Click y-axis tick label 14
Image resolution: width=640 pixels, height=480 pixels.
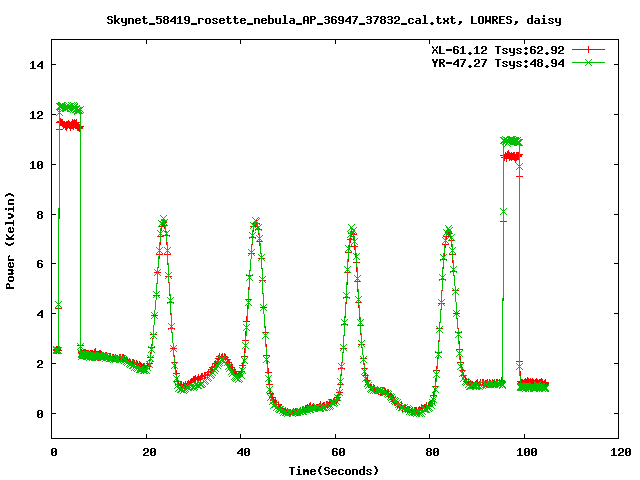(36, 65)
